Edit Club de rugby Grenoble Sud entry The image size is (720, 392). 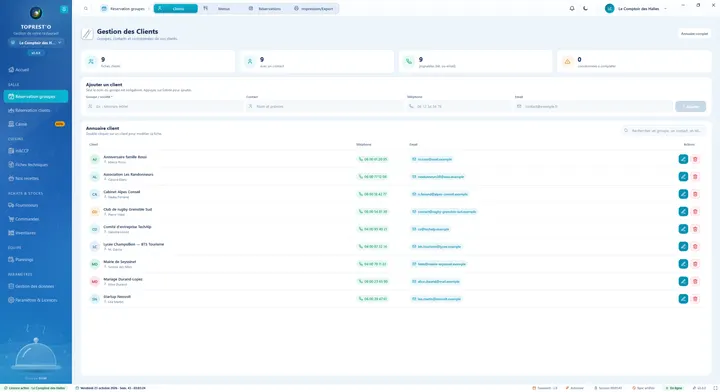pos(683,212)
